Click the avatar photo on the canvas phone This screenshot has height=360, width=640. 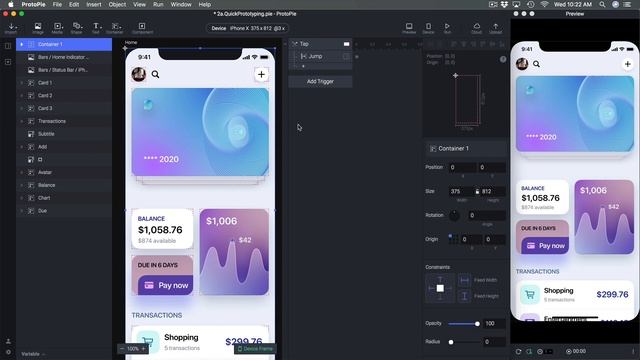click(x=139, y=74)
